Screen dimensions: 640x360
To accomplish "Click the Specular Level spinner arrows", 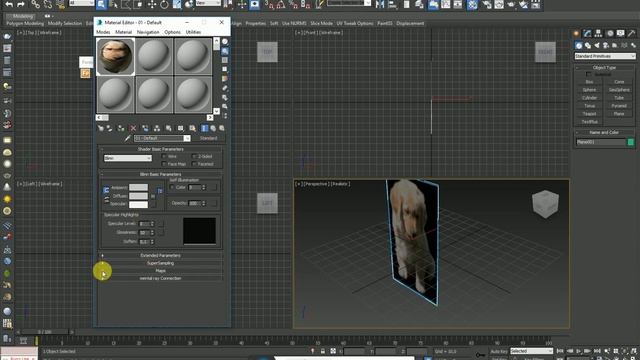I will coord(153,224).
